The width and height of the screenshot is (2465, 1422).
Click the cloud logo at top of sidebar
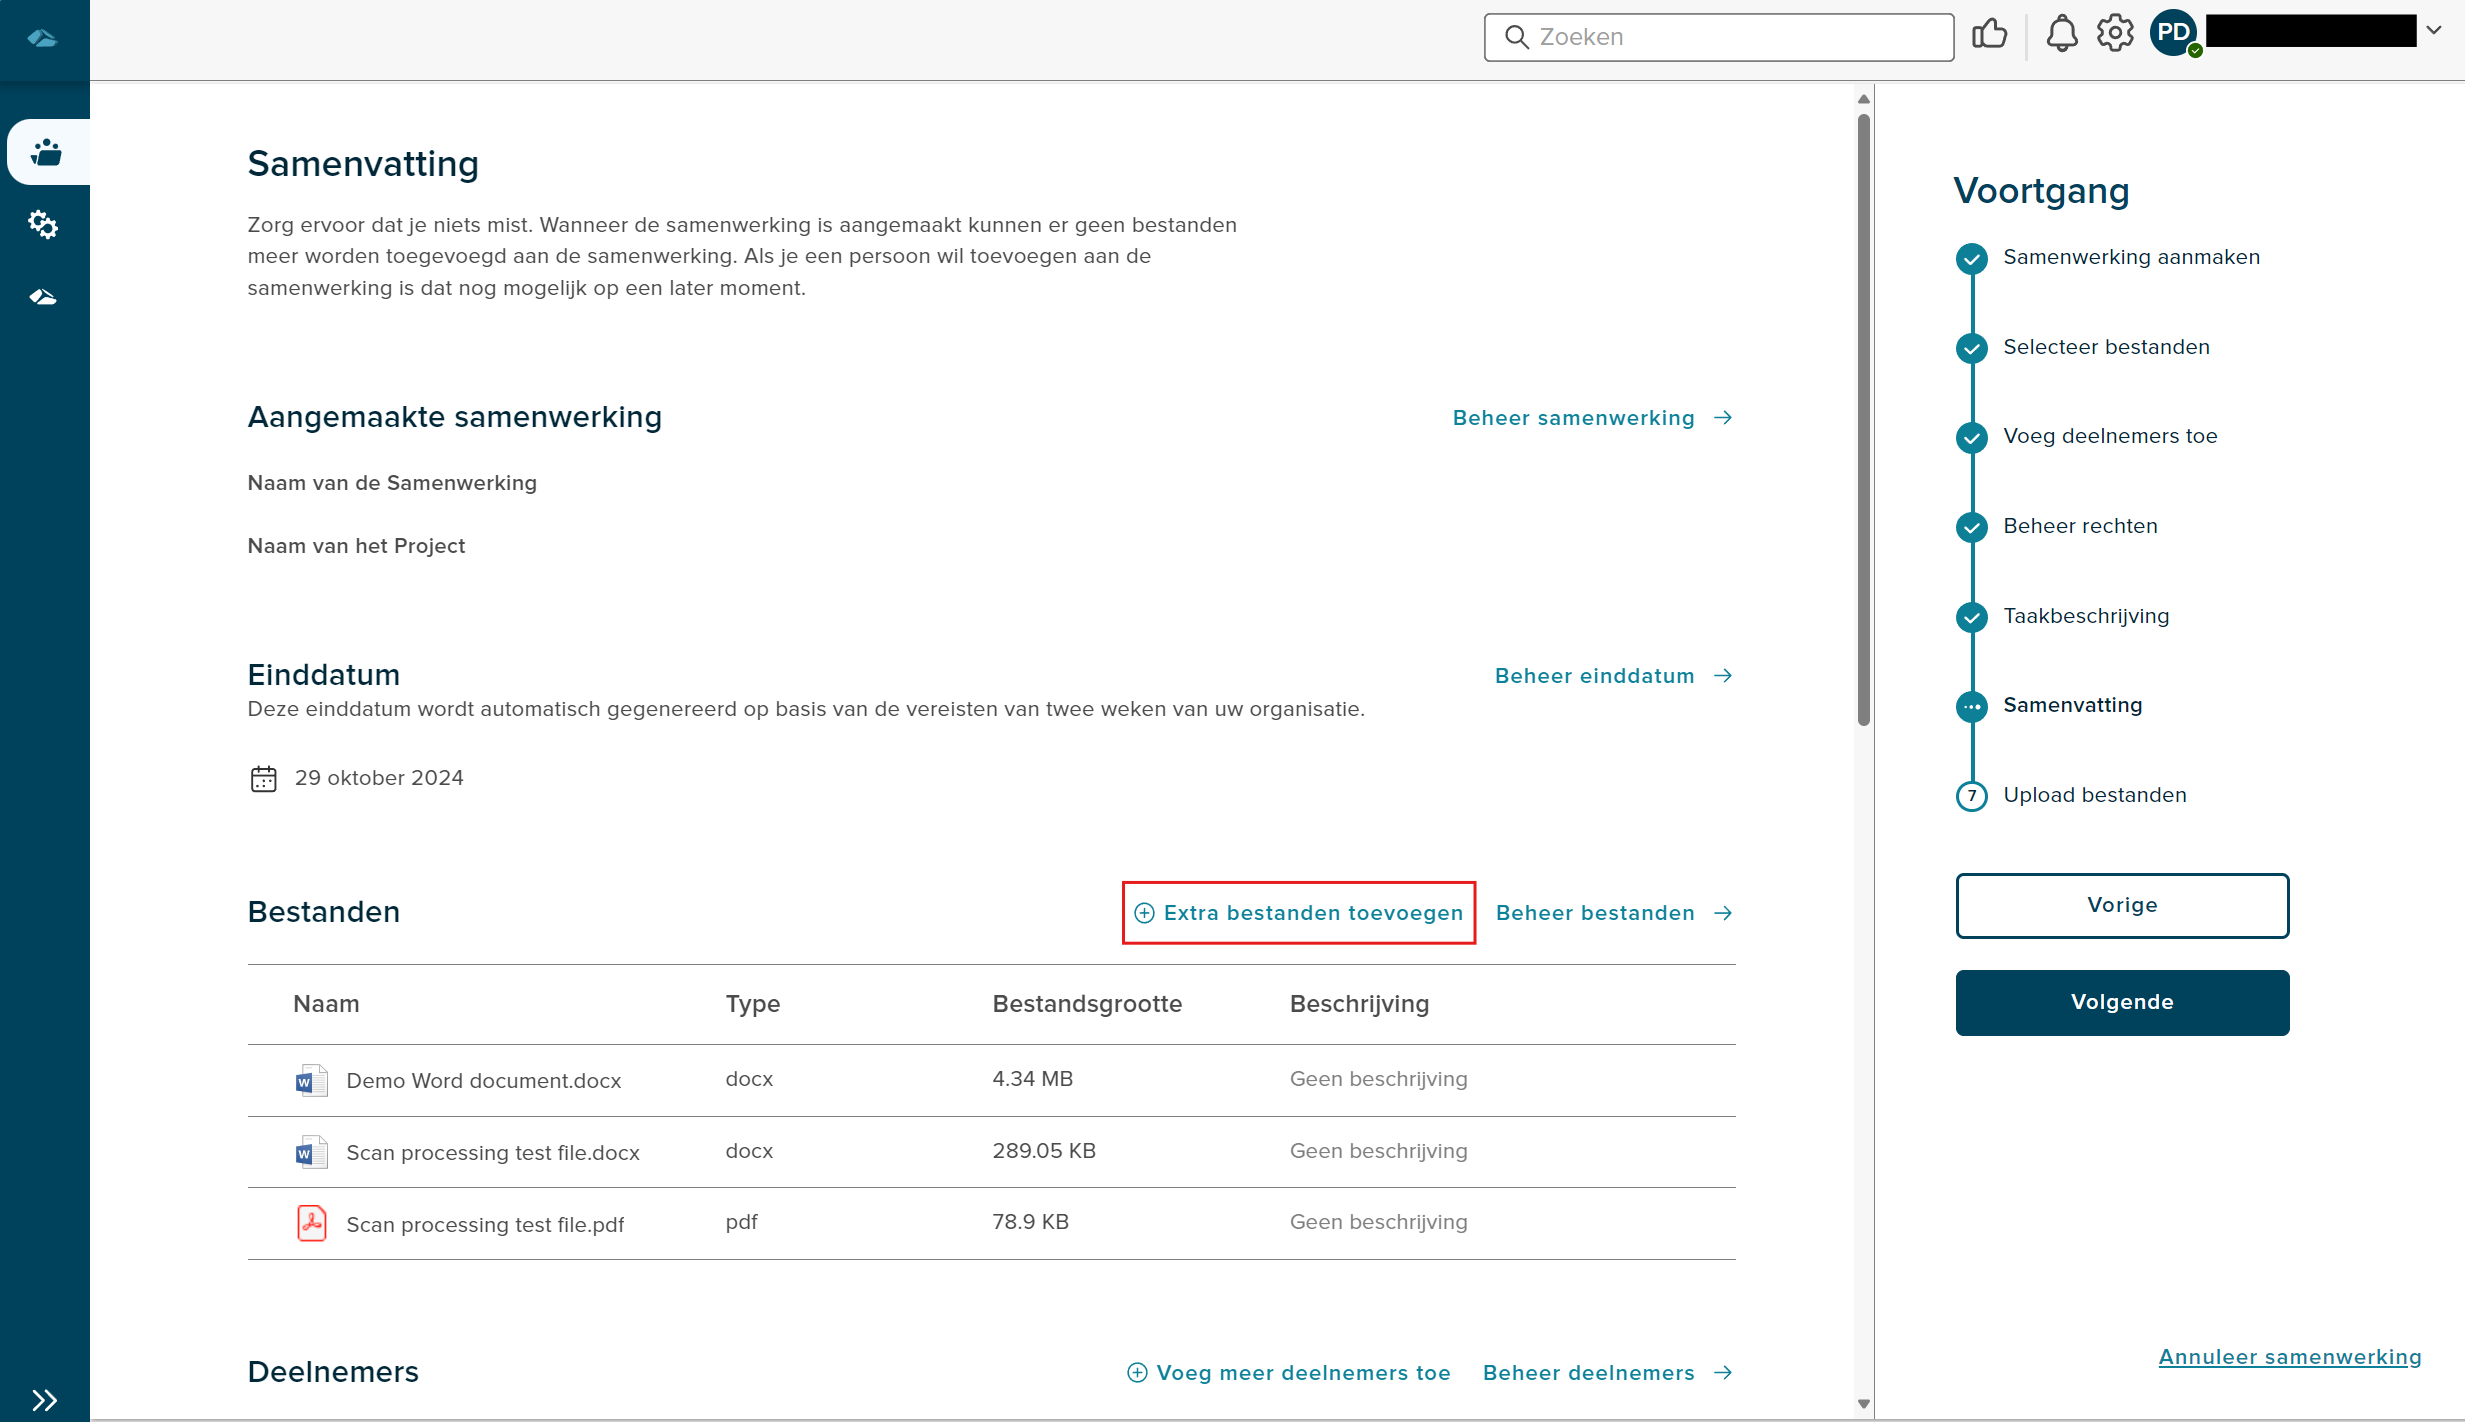coord(42,39)
